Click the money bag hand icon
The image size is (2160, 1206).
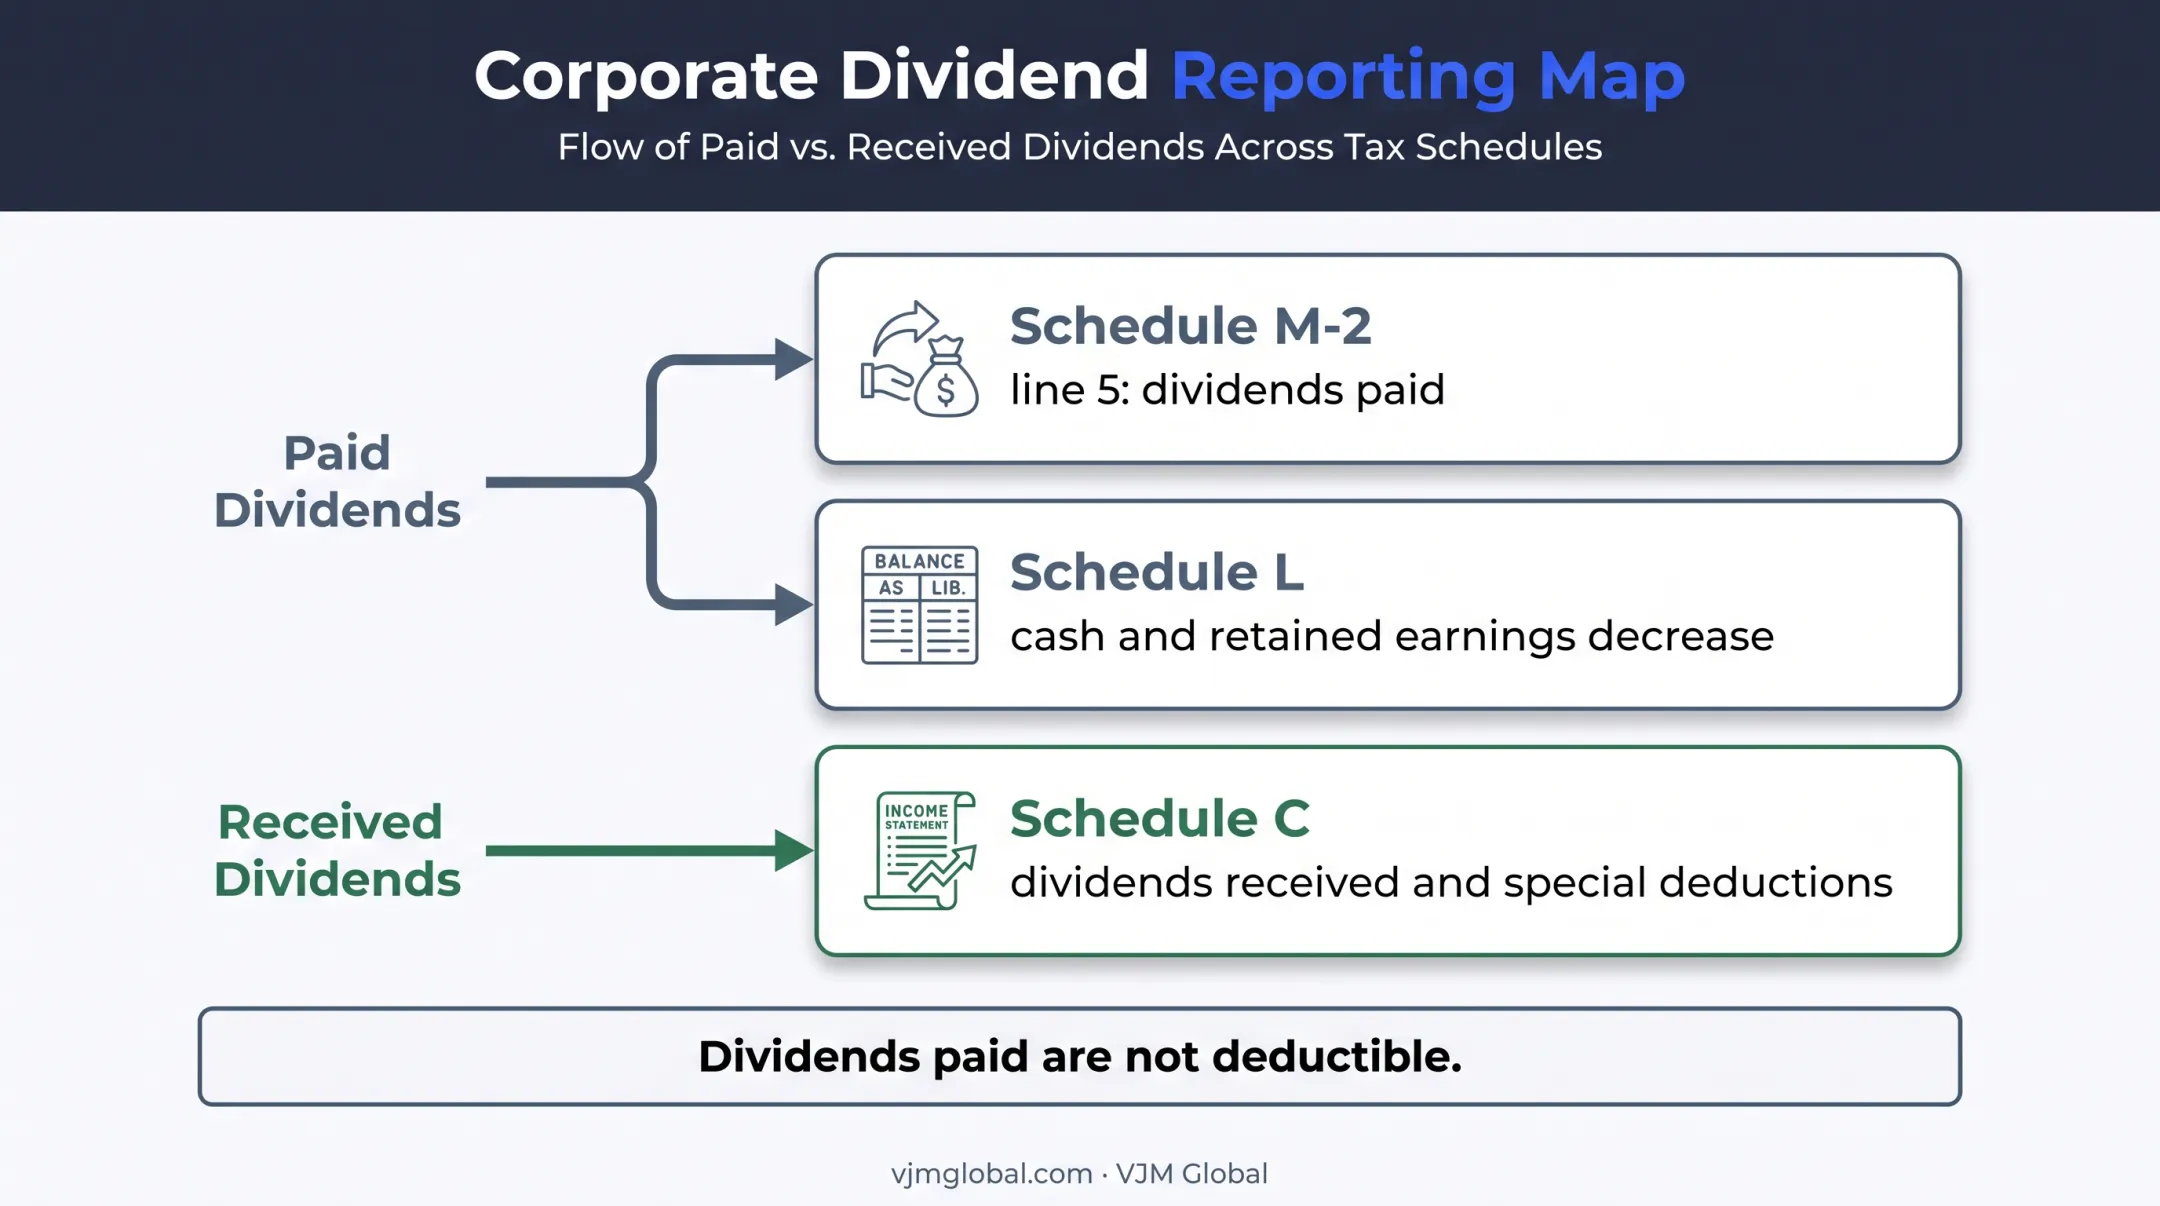[x=920, y=359]
